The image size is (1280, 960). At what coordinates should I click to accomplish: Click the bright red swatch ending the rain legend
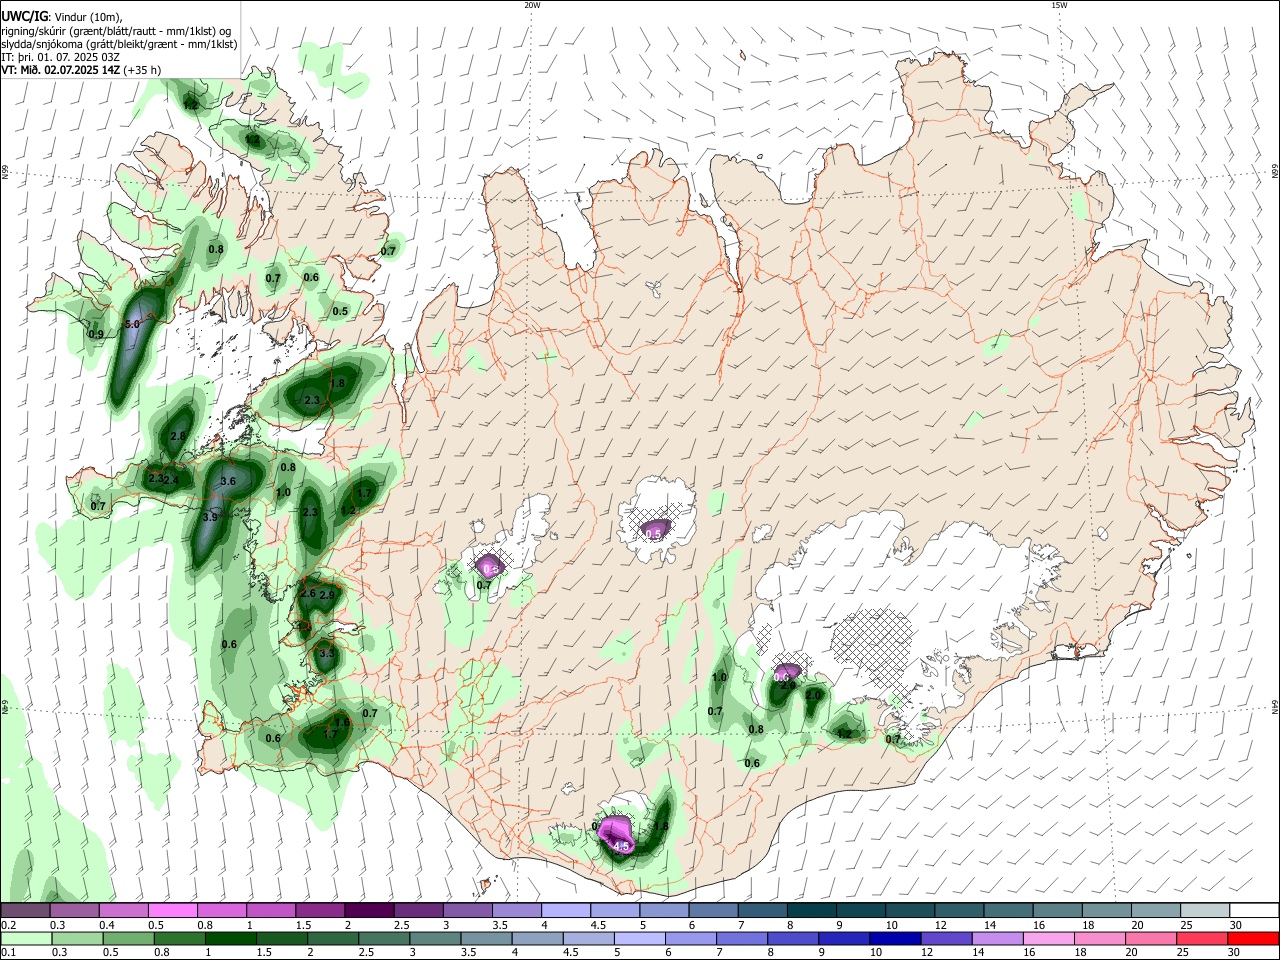pyautogui.click(x=1252, y=939)
